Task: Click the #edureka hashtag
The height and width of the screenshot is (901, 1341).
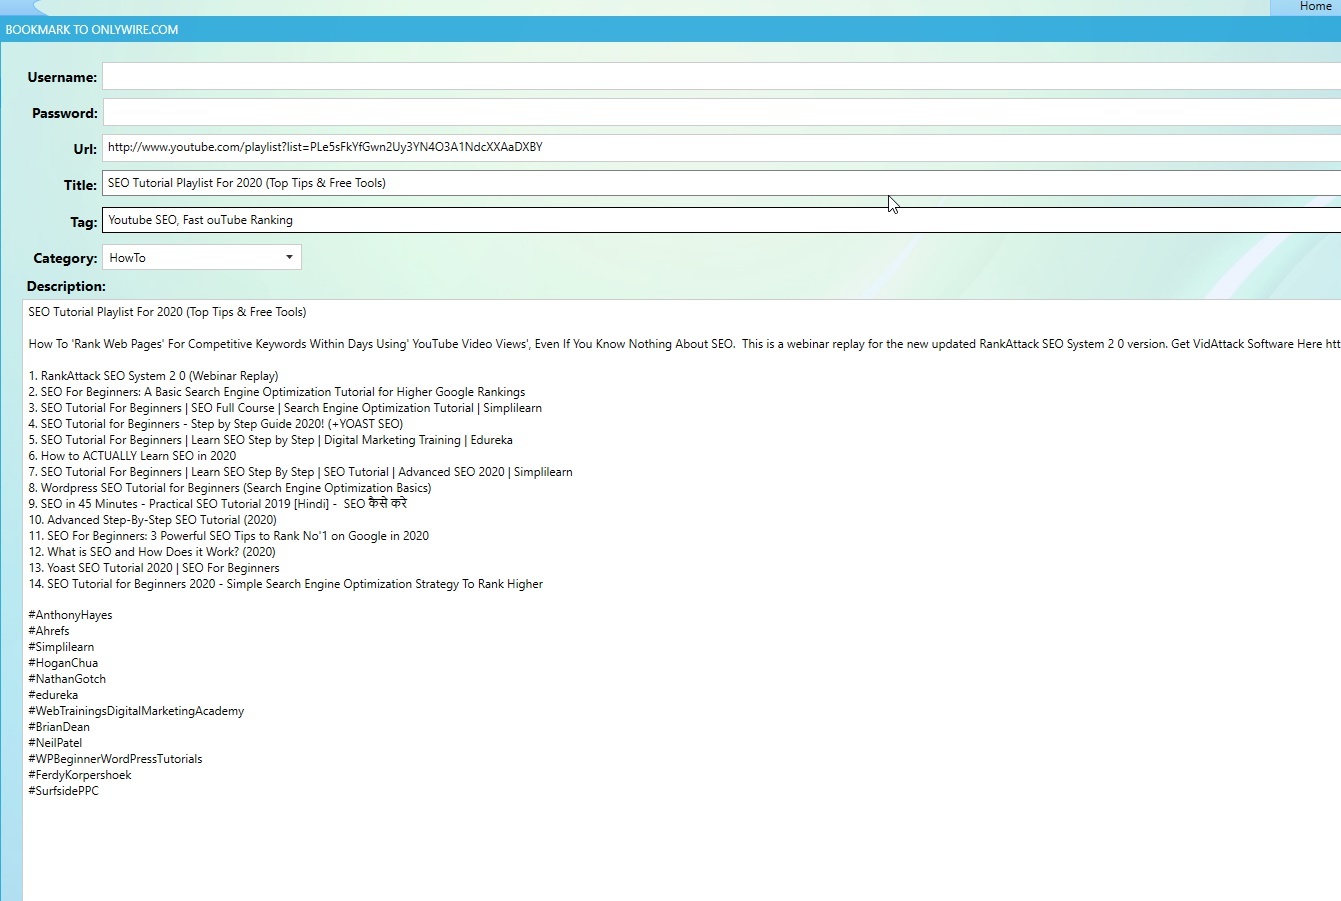Action: (53, 695)
